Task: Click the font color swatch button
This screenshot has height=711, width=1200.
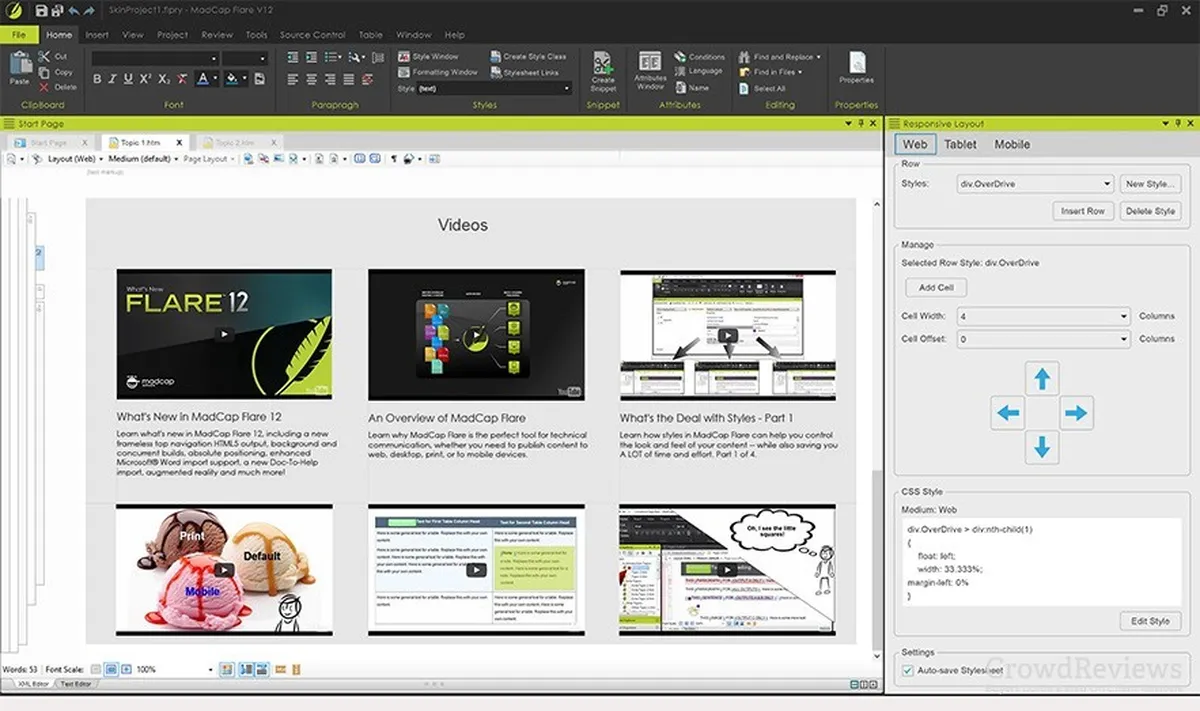Action: (x=202, y=79)
